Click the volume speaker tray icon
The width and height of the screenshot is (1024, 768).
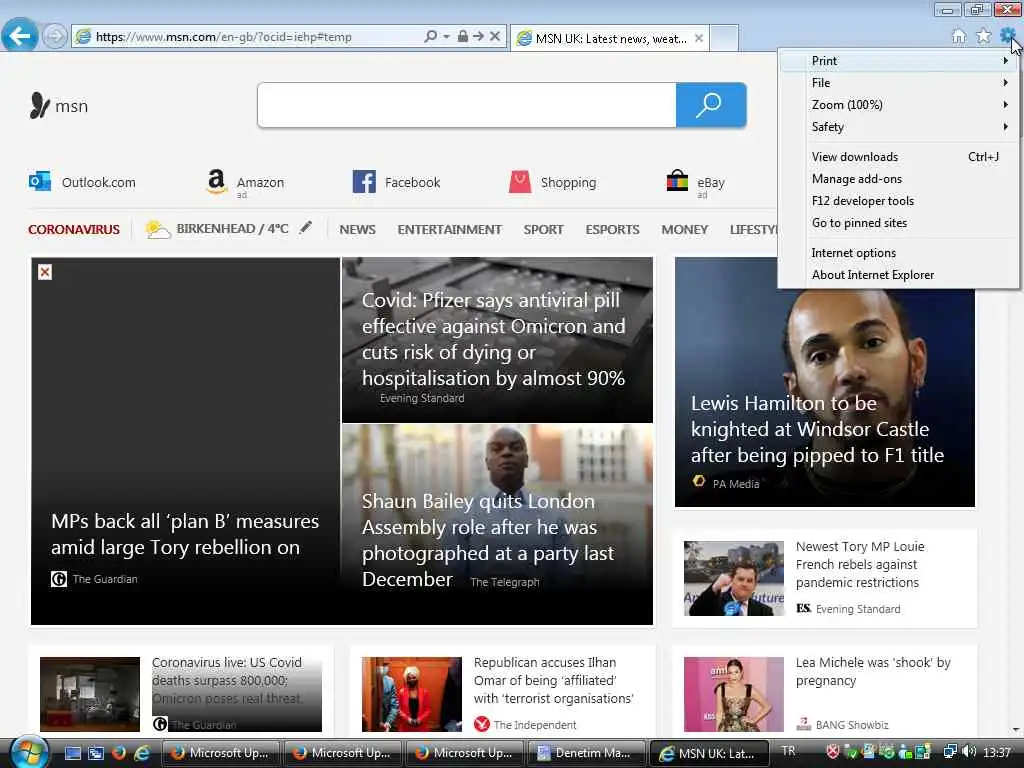point(968,752)
